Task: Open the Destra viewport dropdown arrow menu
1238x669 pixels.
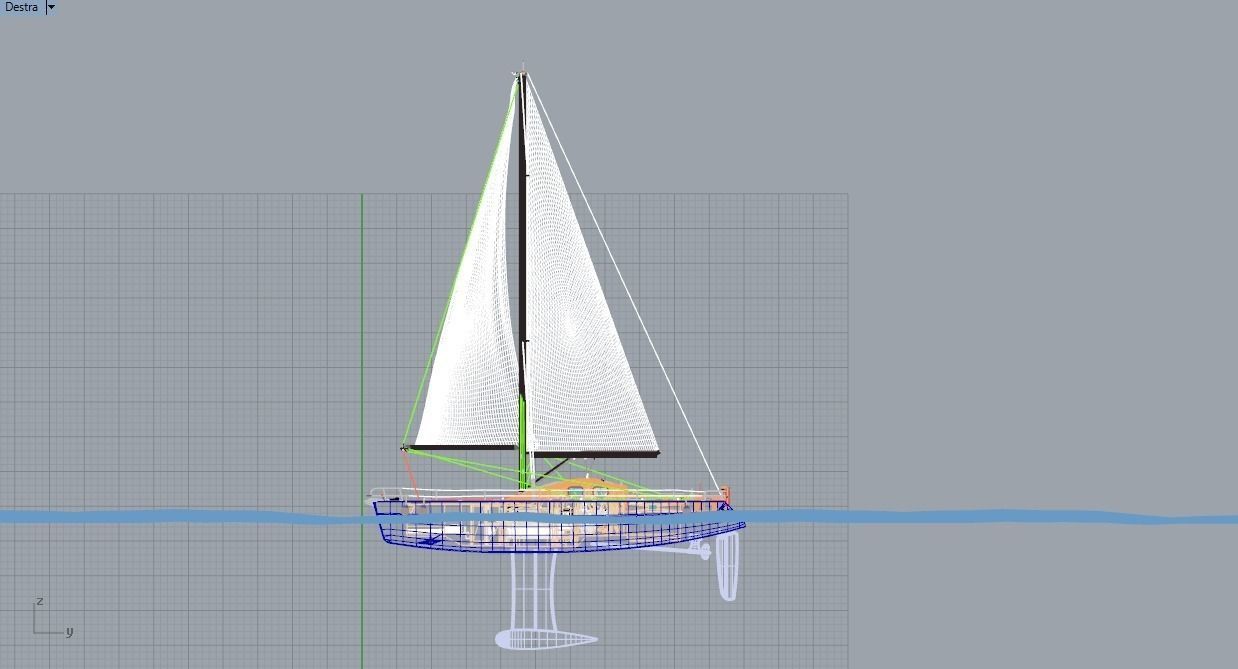Action: tap(51, 7)
